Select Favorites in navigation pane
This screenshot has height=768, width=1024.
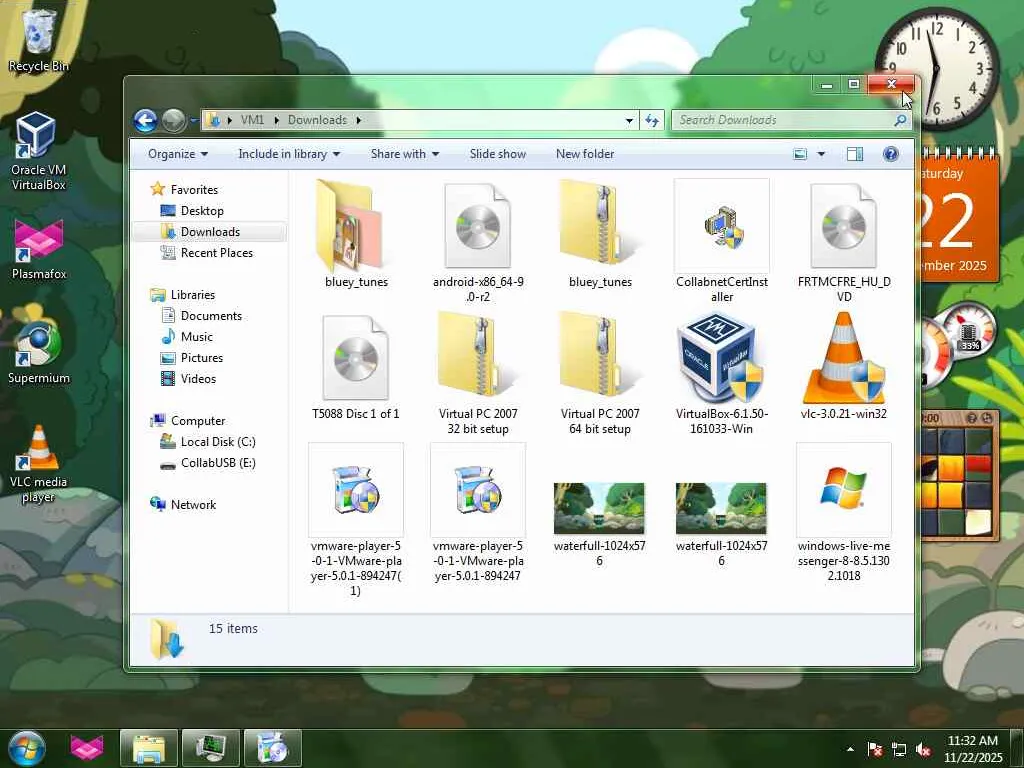click(194, 189)
